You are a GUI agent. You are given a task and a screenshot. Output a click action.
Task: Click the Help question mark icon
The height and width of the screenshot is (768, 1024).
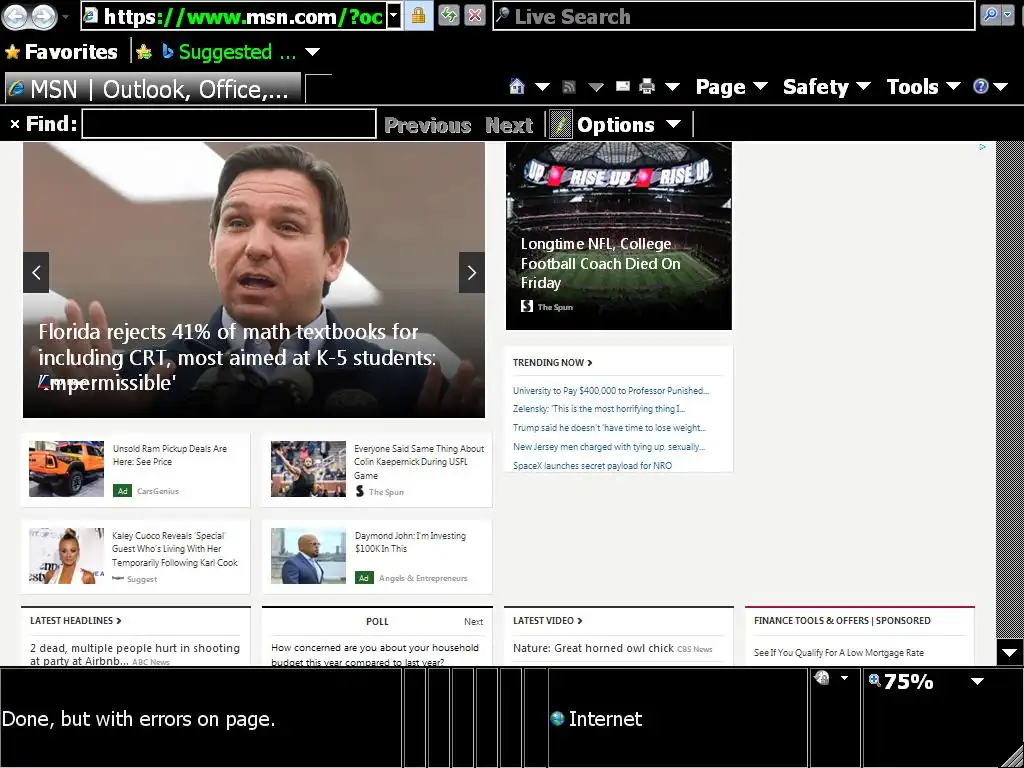pyautogui.click(x=980, y=86)
